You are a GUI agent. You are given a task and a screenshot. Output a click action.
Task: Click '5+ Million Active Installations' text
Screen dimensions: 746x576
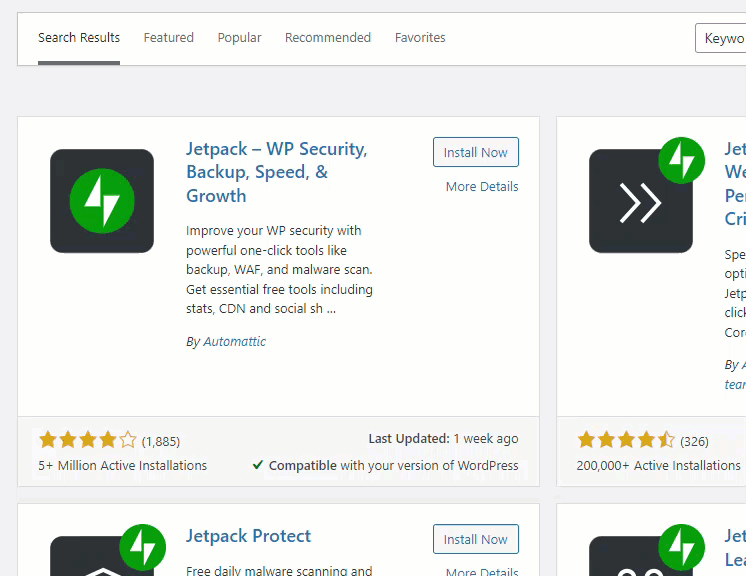(x=123, y=465)
